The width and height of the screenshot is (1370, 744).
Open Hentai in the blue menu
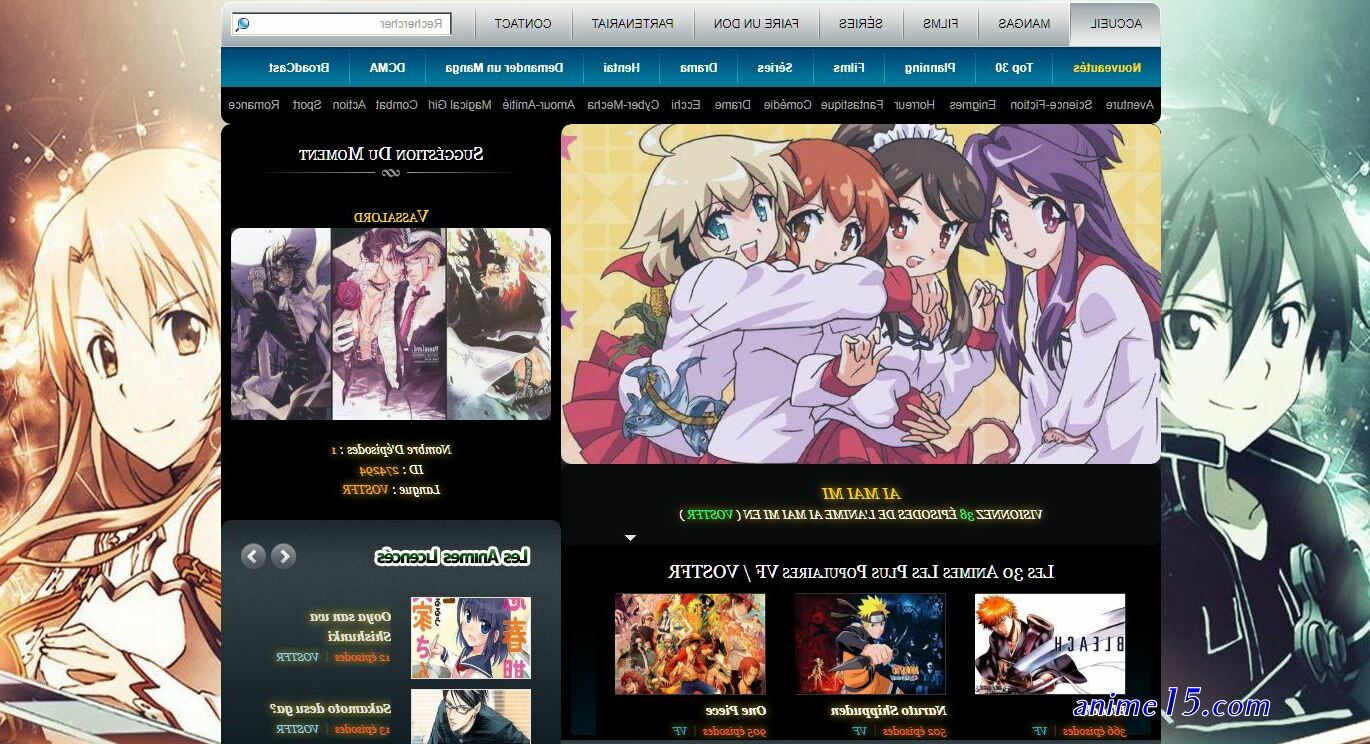click(621, 68)
